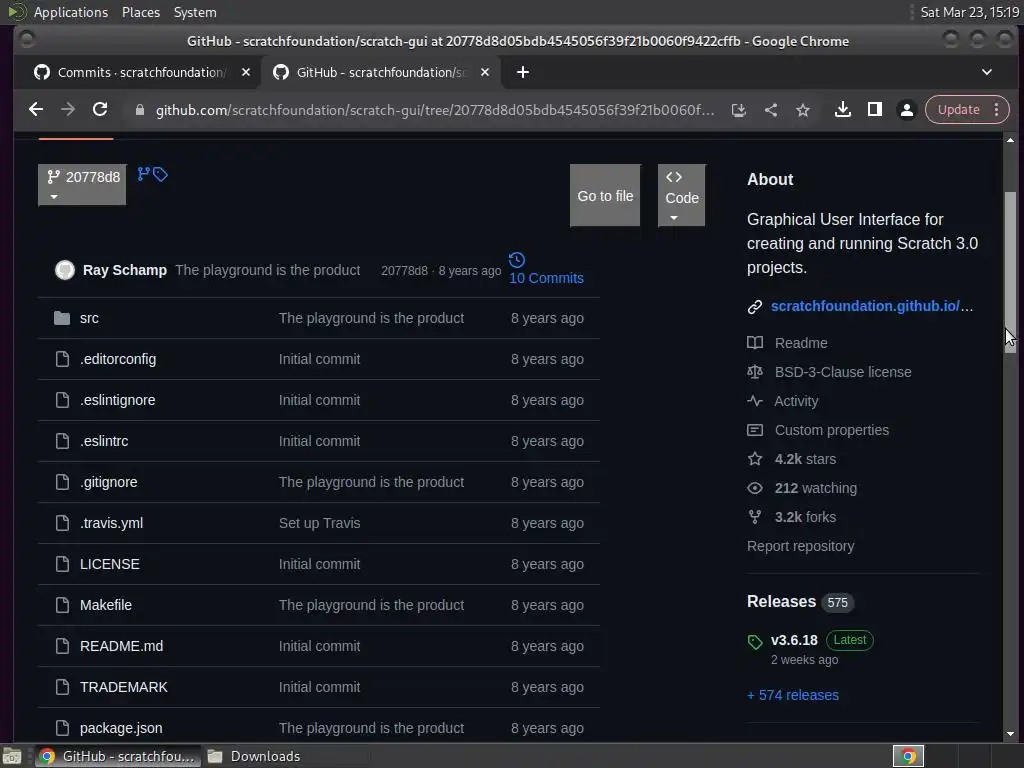Open Custom properties link
The height and width of the screenshot is (768, 1024).
(x=831, y=430)
